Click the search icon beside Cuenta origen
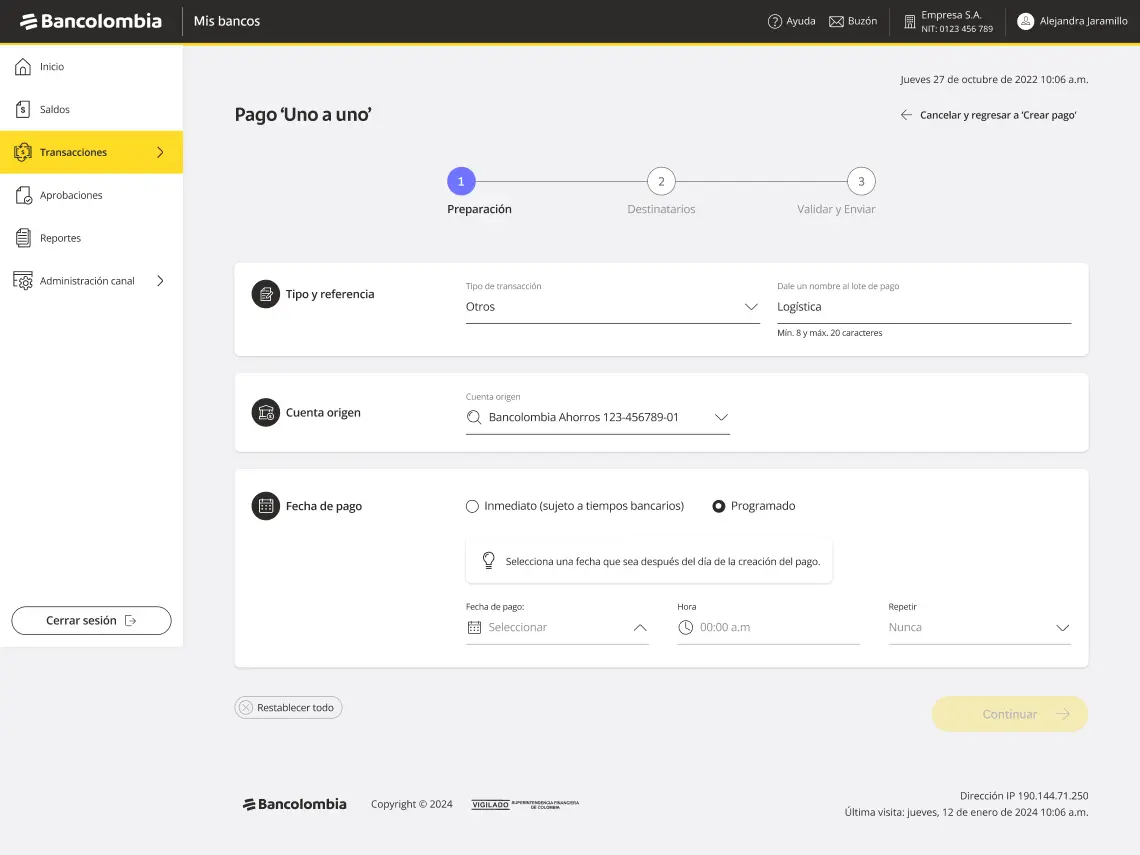Screen dimensions: 1140x855 pos(473,417)
